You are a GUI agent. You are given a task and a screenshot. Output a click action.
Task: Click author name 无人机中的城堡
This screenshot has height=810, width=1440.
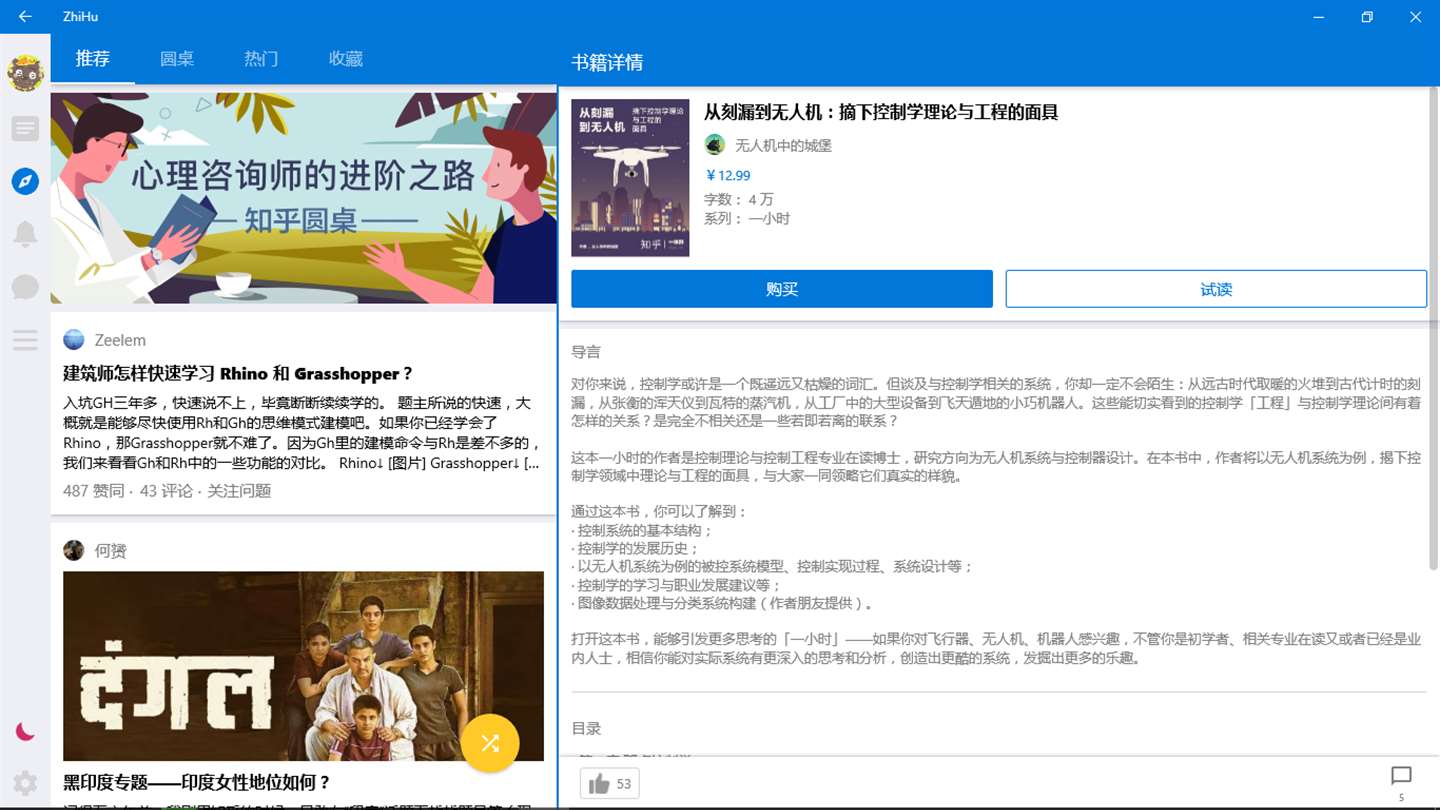[783, 145]
